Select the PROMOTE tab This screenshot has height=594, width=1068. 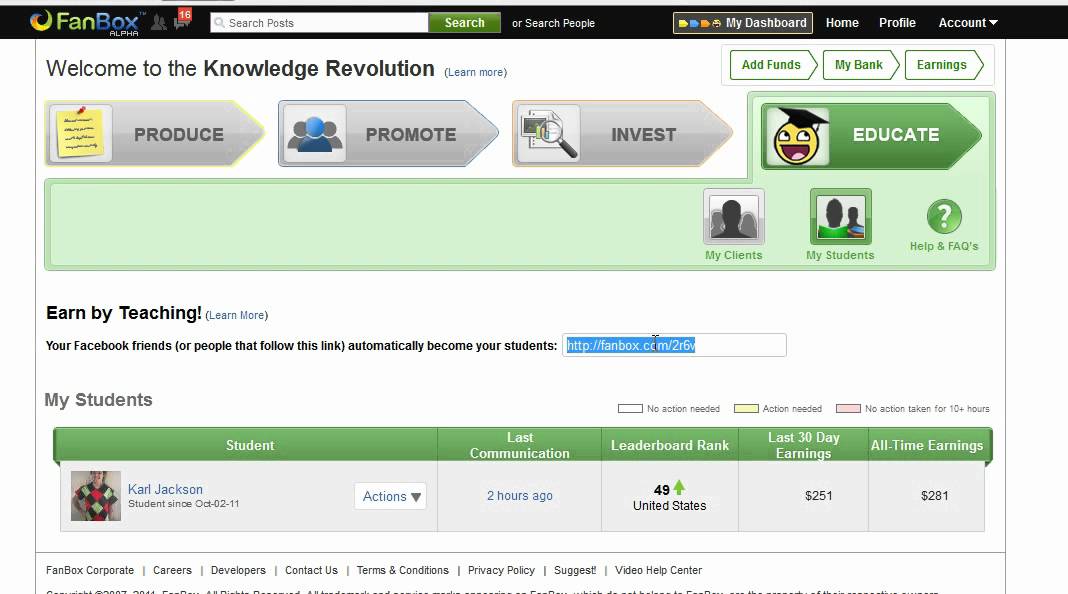[x=388, y=134]
